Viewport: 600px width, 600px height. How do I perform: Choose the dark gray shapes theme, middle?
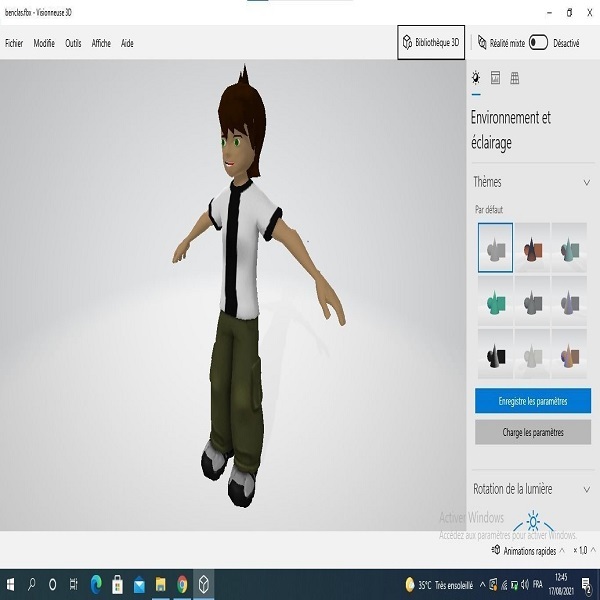[x=532, y=301]
